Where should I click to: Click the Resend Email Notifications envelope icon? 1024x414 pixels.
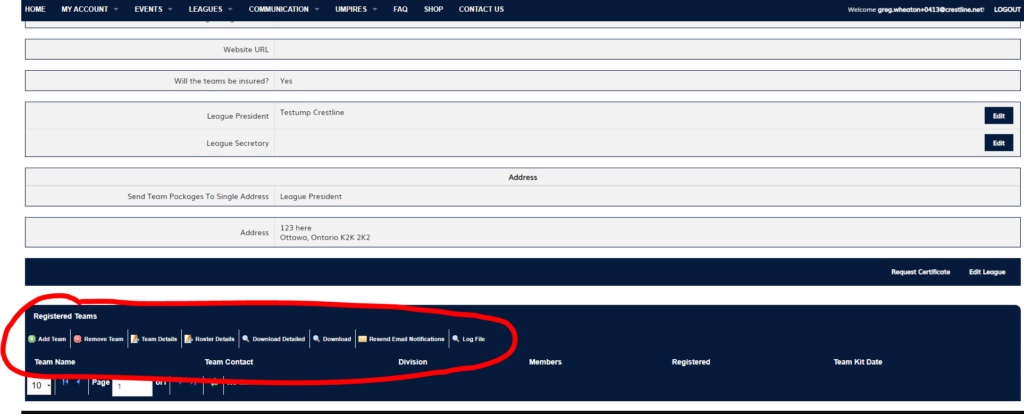pos(363,339)
